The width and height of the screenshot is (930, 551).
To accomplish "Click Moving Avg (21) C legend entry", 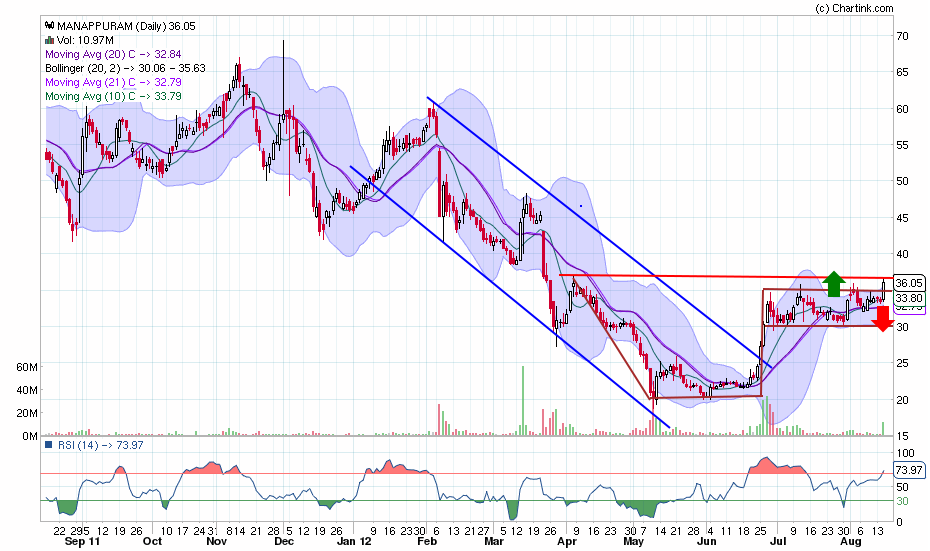I will (113, 82).
